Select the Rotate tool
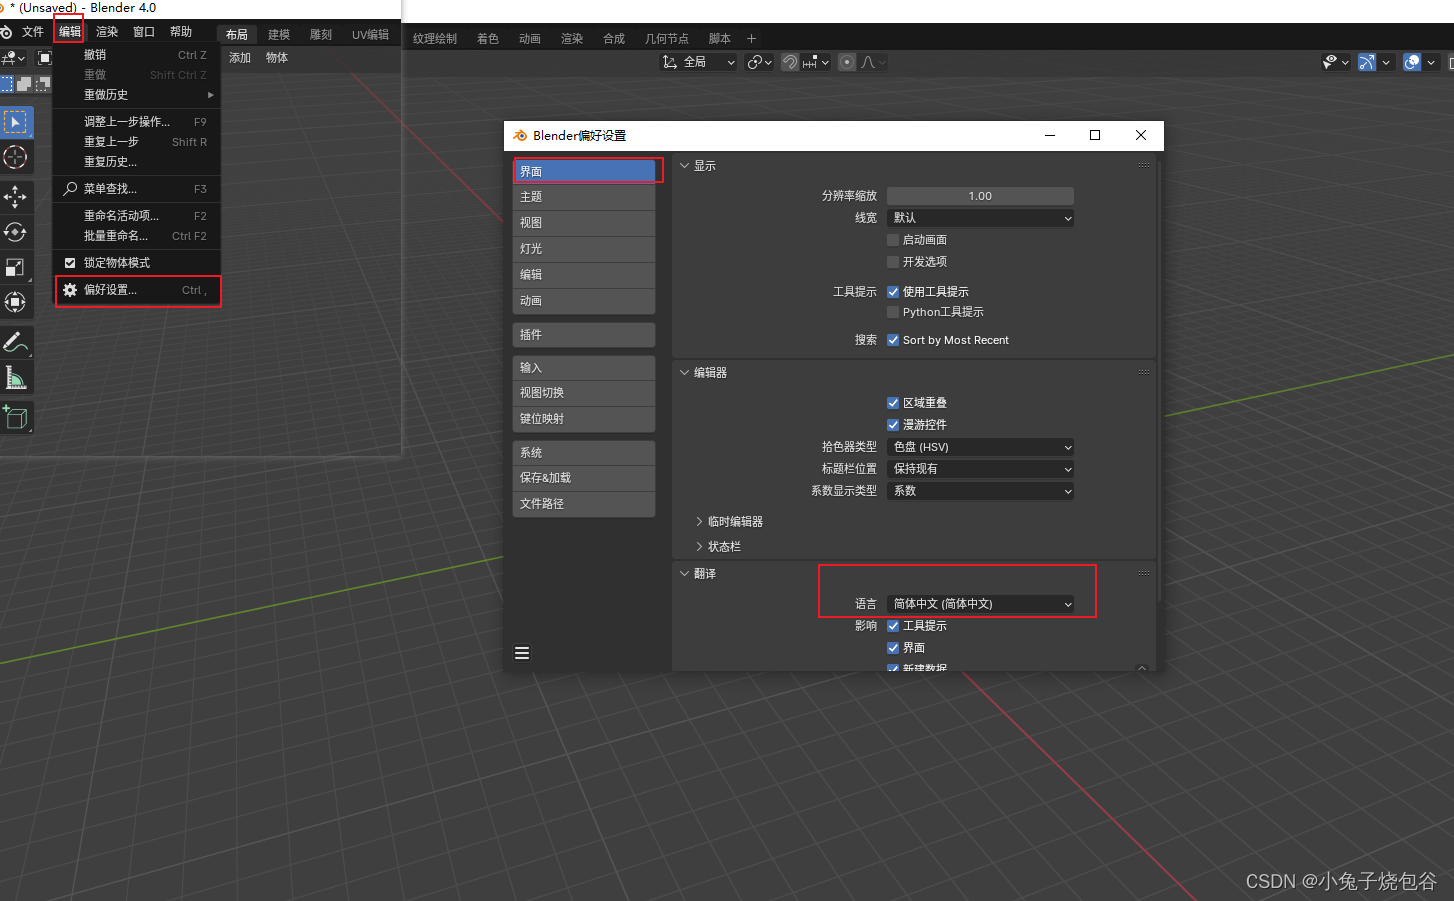Viewport: 1454px width, 901px height. (x=15, y=232)
